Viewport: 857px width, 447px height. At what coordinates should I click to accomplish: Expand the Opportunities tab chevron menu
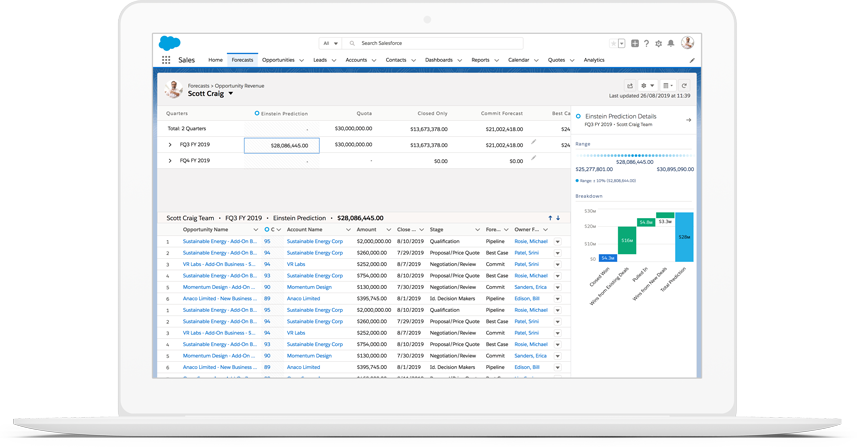click(301, 61)
